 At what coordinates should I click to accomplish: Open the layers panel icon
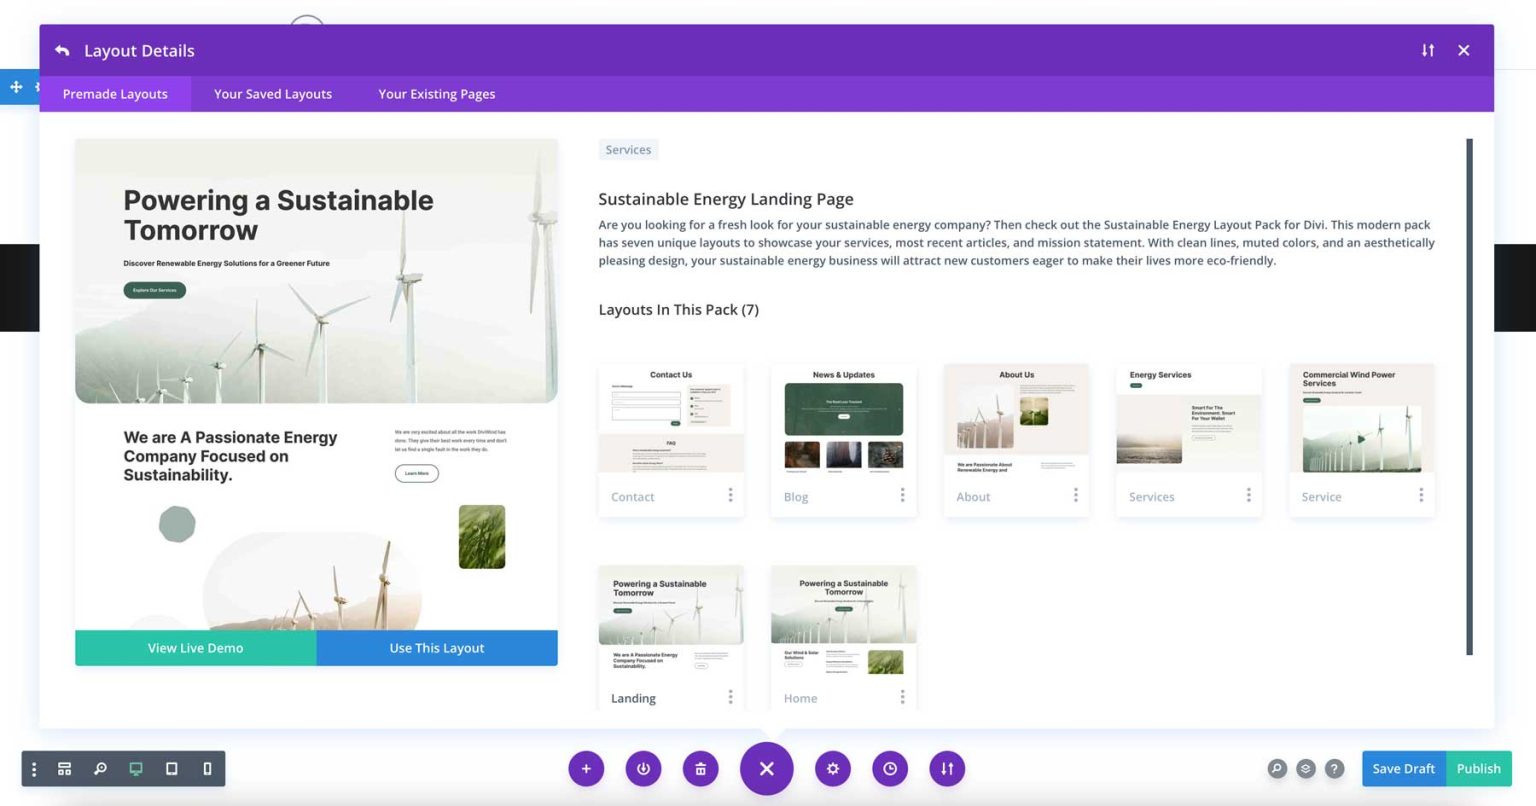point(1306,768)
